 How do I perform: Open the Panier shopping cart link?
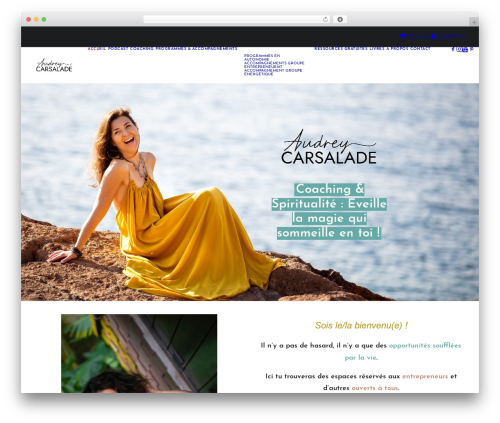coord(417,36)
